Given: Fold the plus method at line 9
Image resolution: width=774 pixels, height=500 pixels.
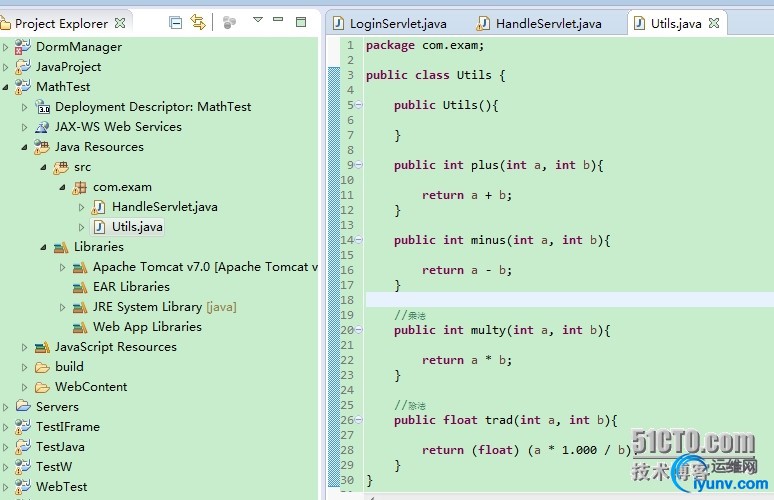Looking at the screenshot, I should pos(359,165).
